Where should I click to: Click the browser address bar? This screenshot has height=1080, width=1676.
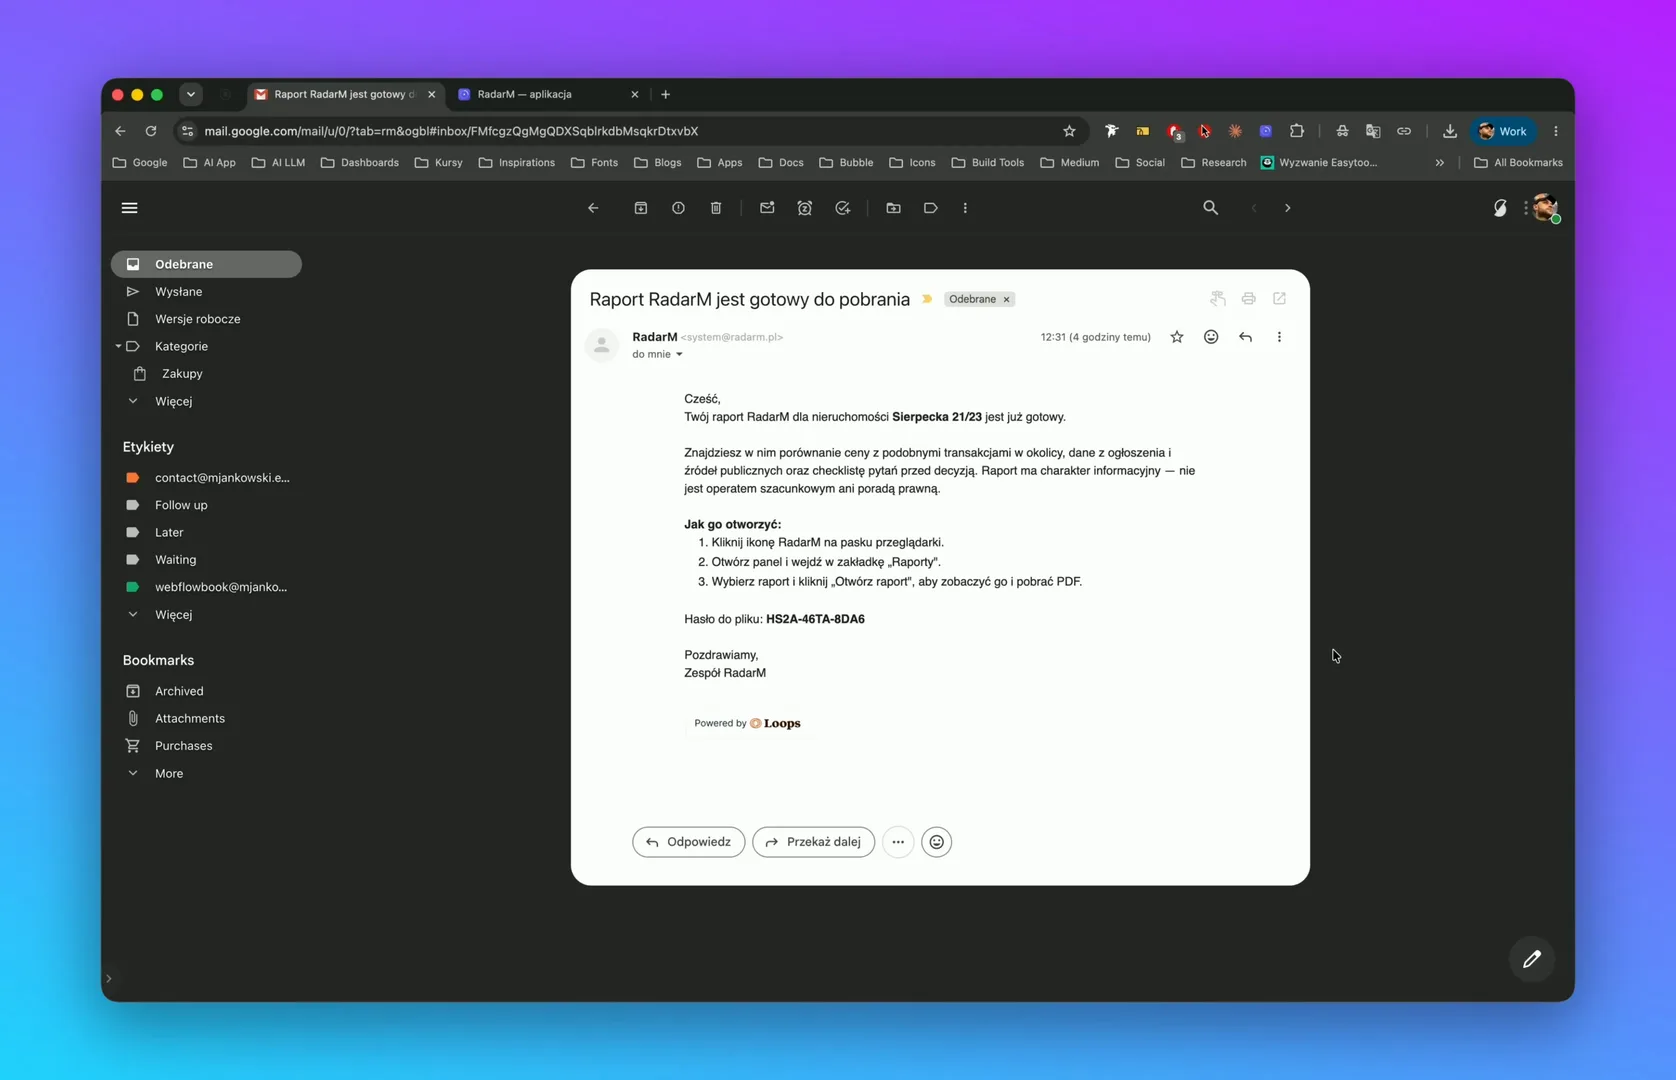tap(630, 131)
